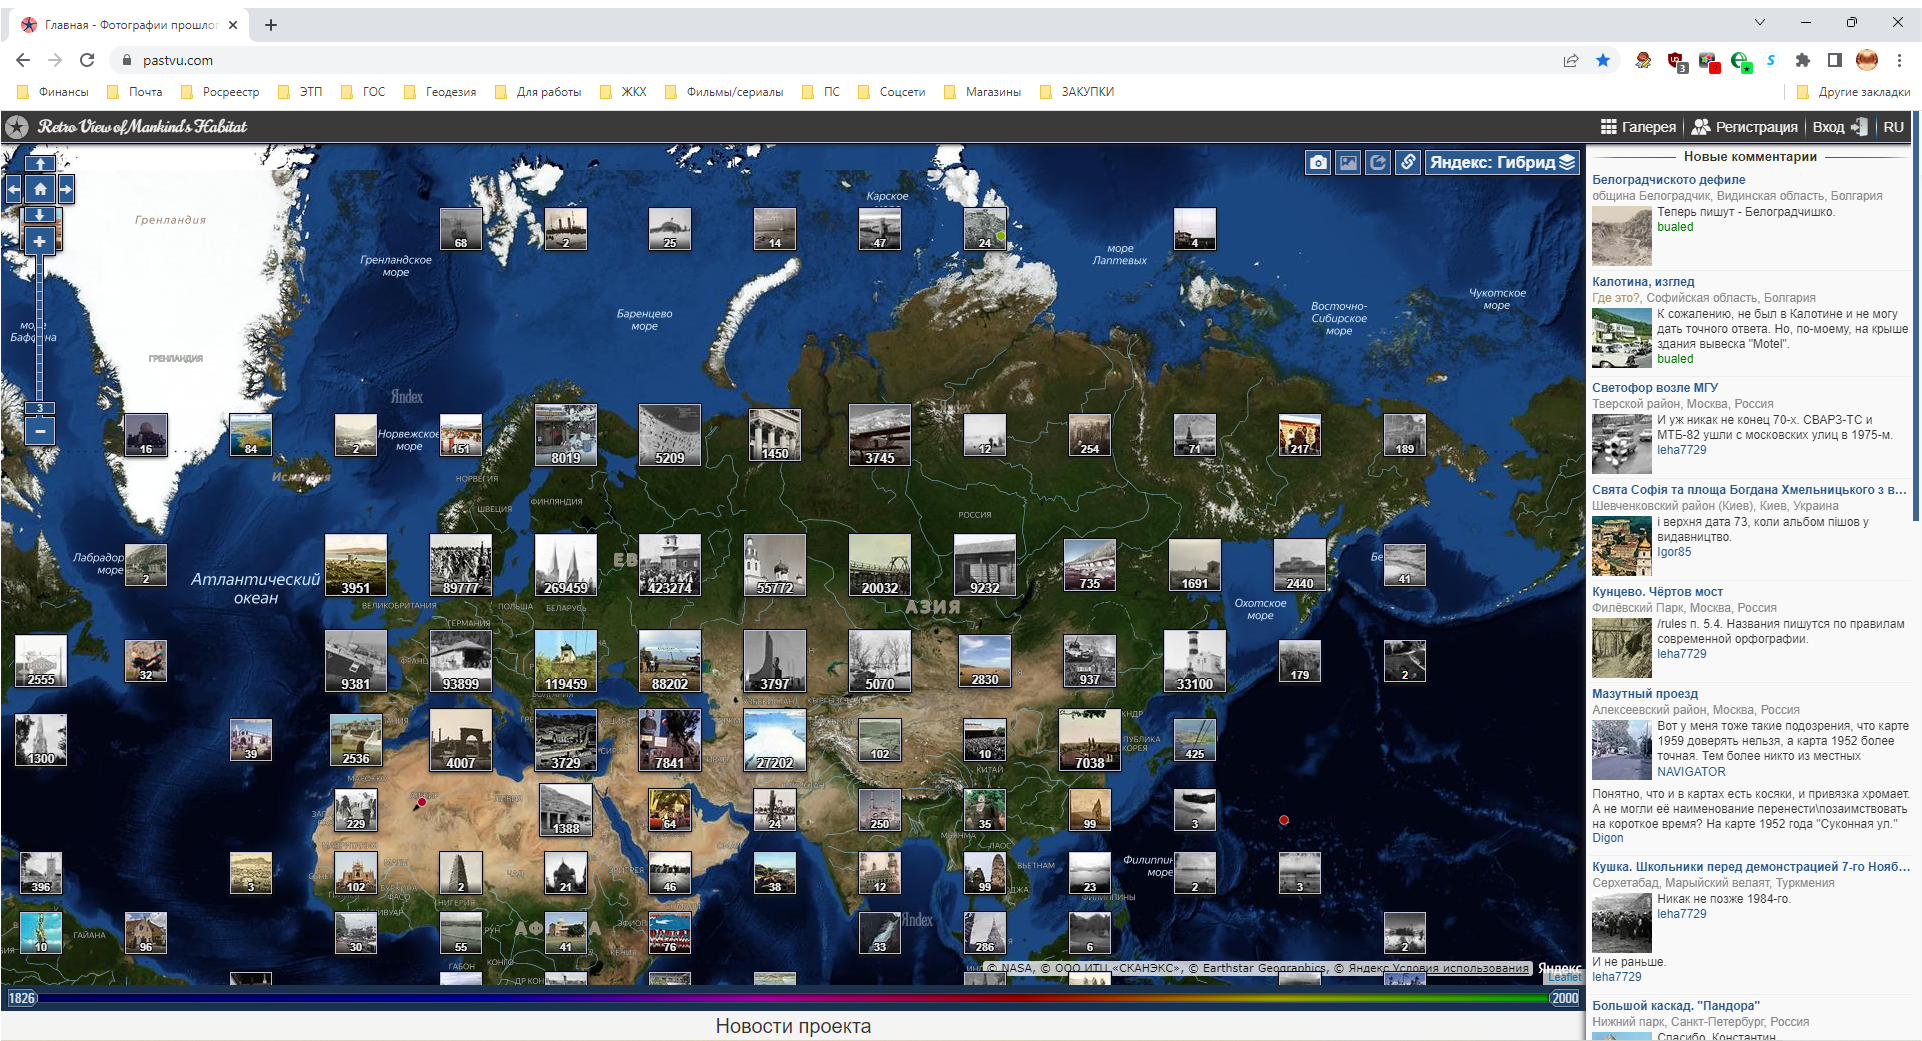Viewport: 1922px width, 1041px height.
Task: Open user profile NAVIGATOR
Action: tap(1691, 772)
